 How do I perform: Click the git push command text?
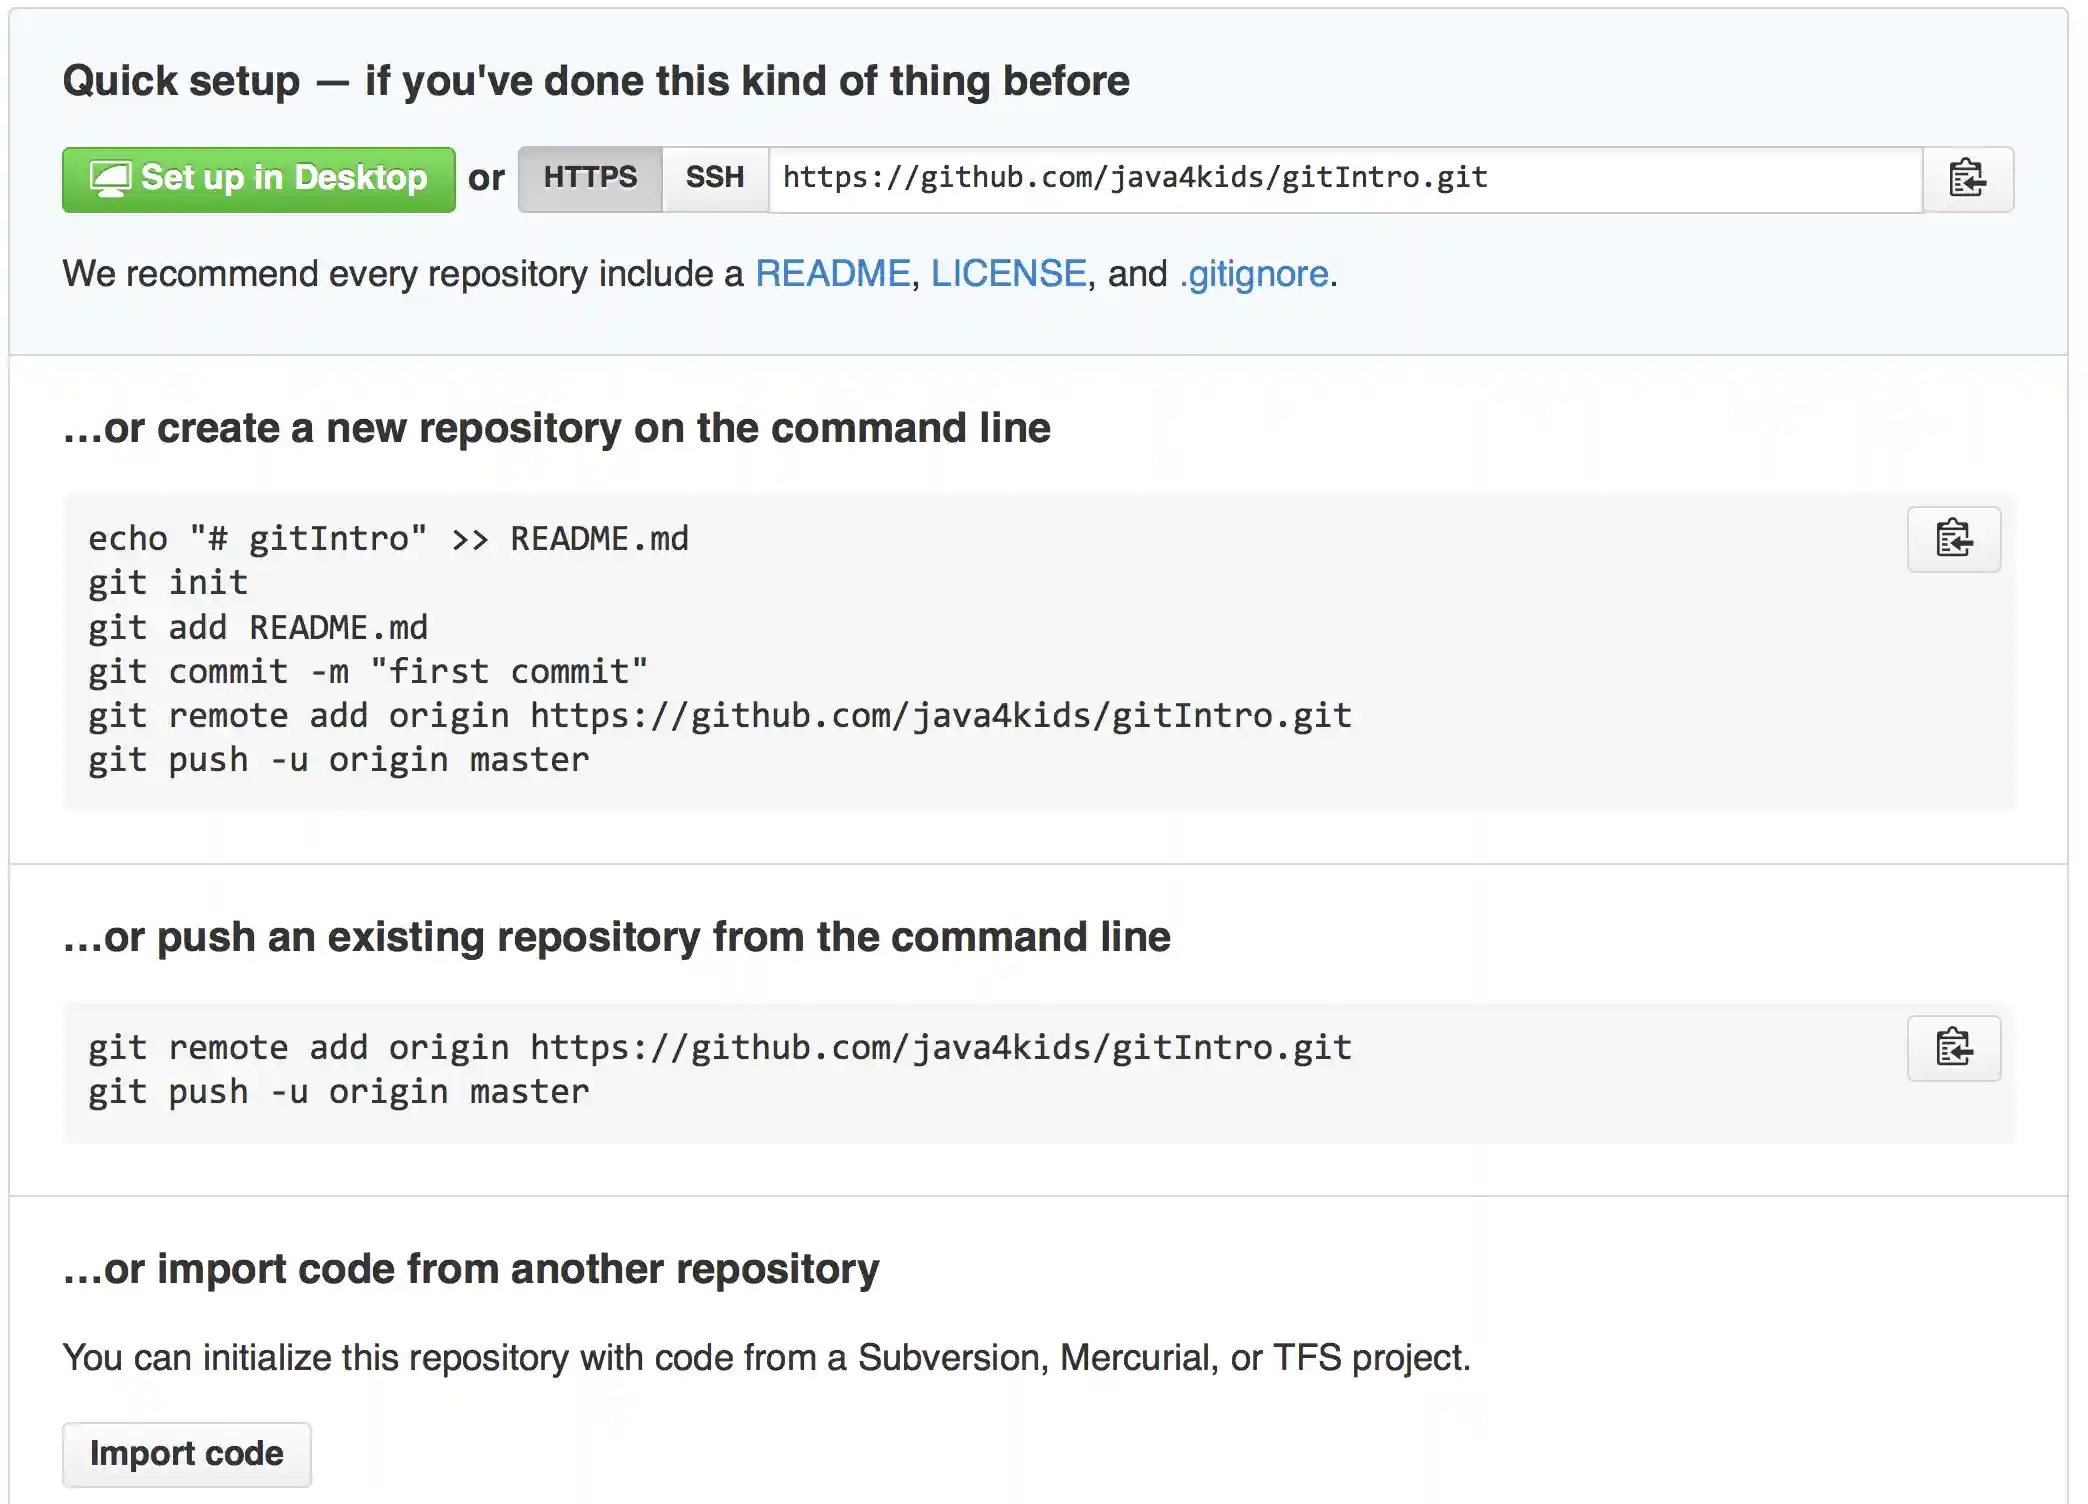click(337, 759)
